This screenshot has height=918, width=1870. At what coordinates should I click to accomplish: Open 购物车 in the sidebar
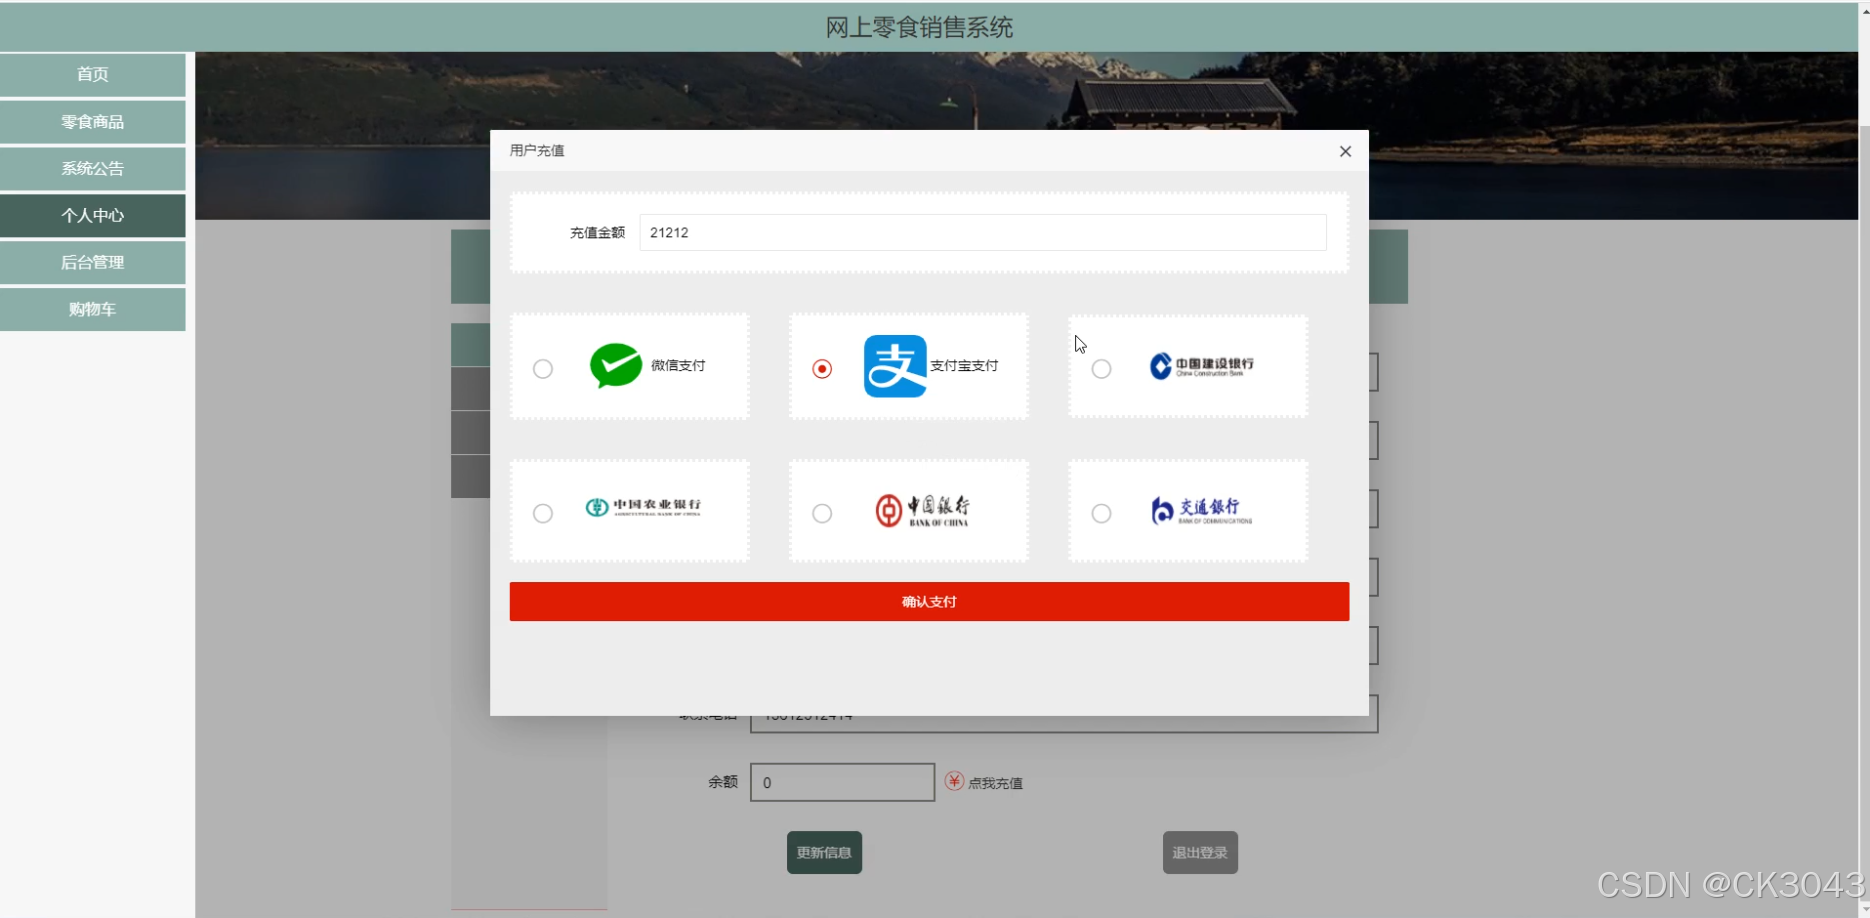pos(93,309)
